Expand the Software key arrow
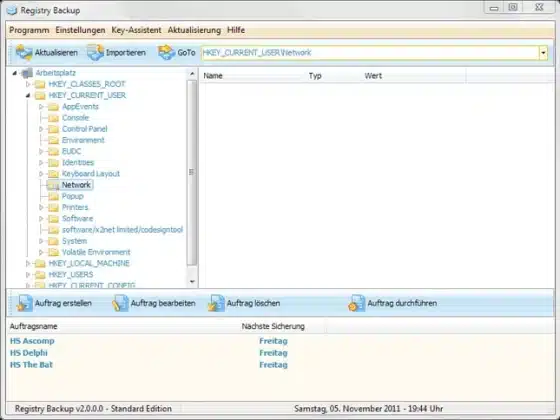 41,219
